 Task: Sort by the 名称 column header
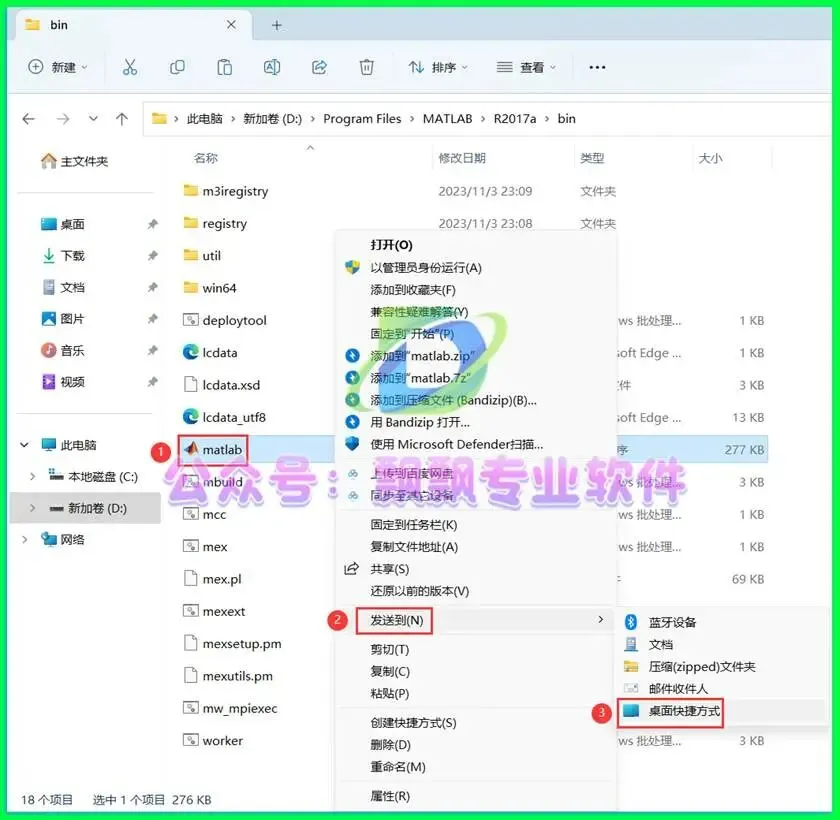206,158
